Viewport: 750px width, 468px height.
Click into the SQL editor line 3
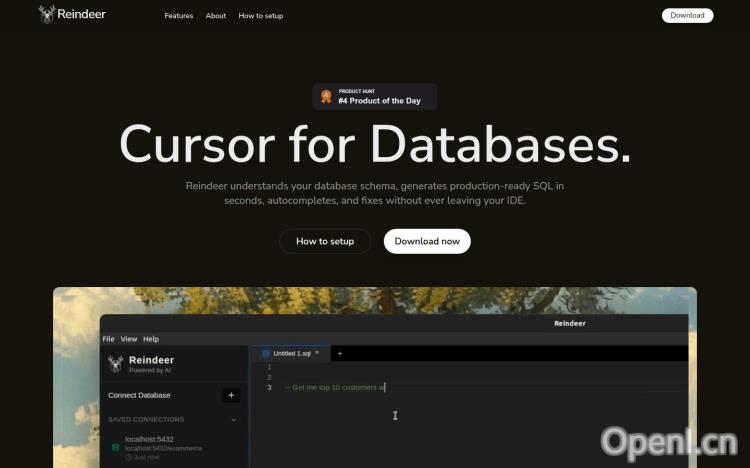[x=450, y=387]
